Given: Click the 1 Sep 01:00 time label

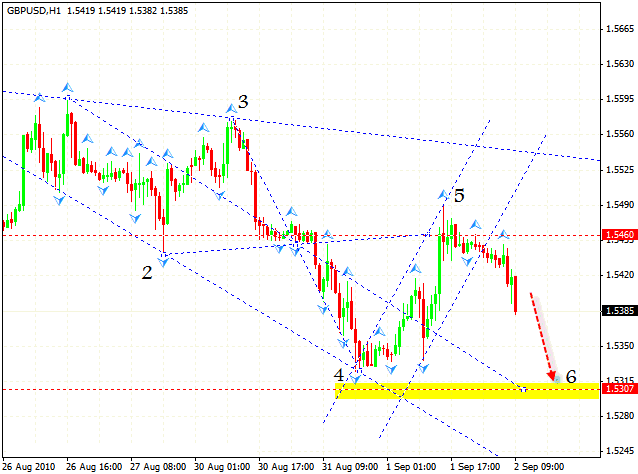Looking at the screenshot, I should 411,466.
